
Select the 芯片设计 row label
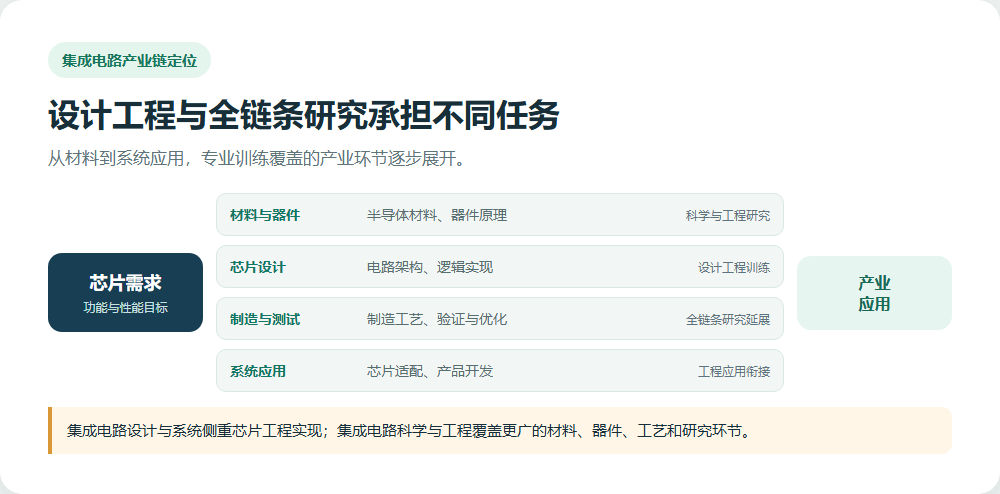(x=258, y=268)
